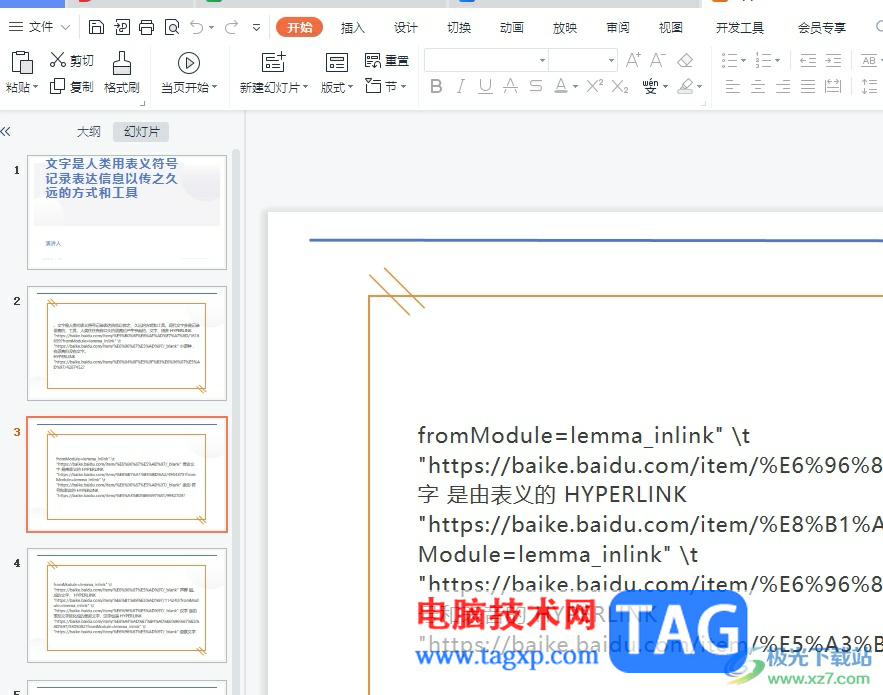883x695 pixels.
Task: Center align text
Action: pos(758,86)
